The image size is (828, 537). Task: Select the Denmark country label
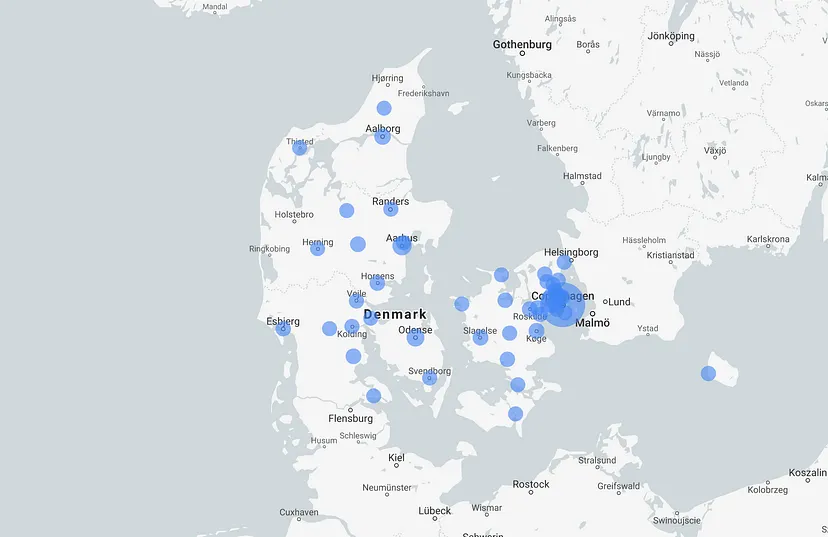pyautogui.click(x=395, y=314)
